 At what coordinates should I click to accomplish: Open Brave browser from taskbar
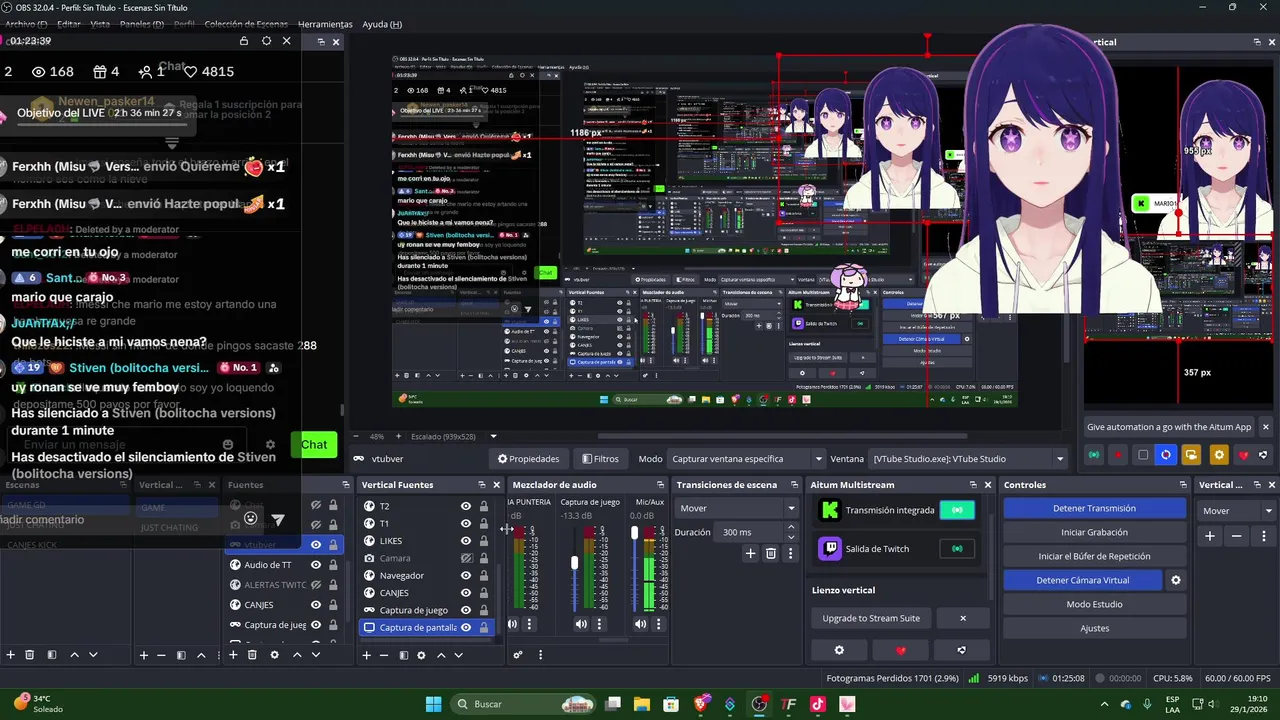click(x=701, y=704)
